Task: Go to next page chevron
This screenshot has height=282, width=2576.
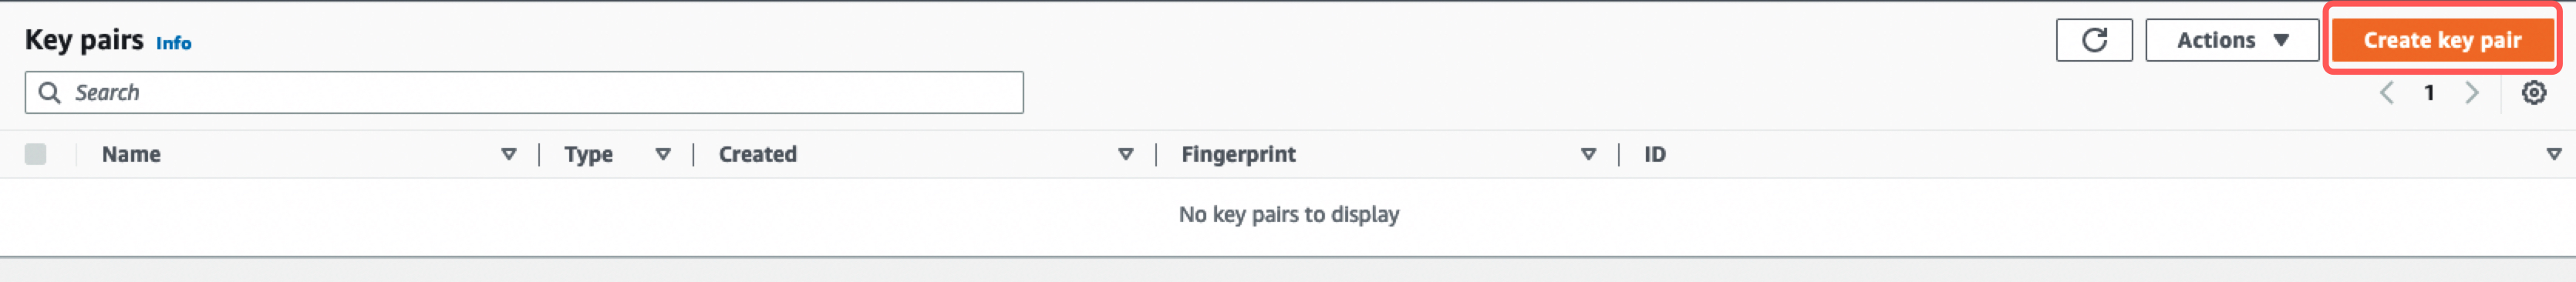Action: click(2472, 93)
